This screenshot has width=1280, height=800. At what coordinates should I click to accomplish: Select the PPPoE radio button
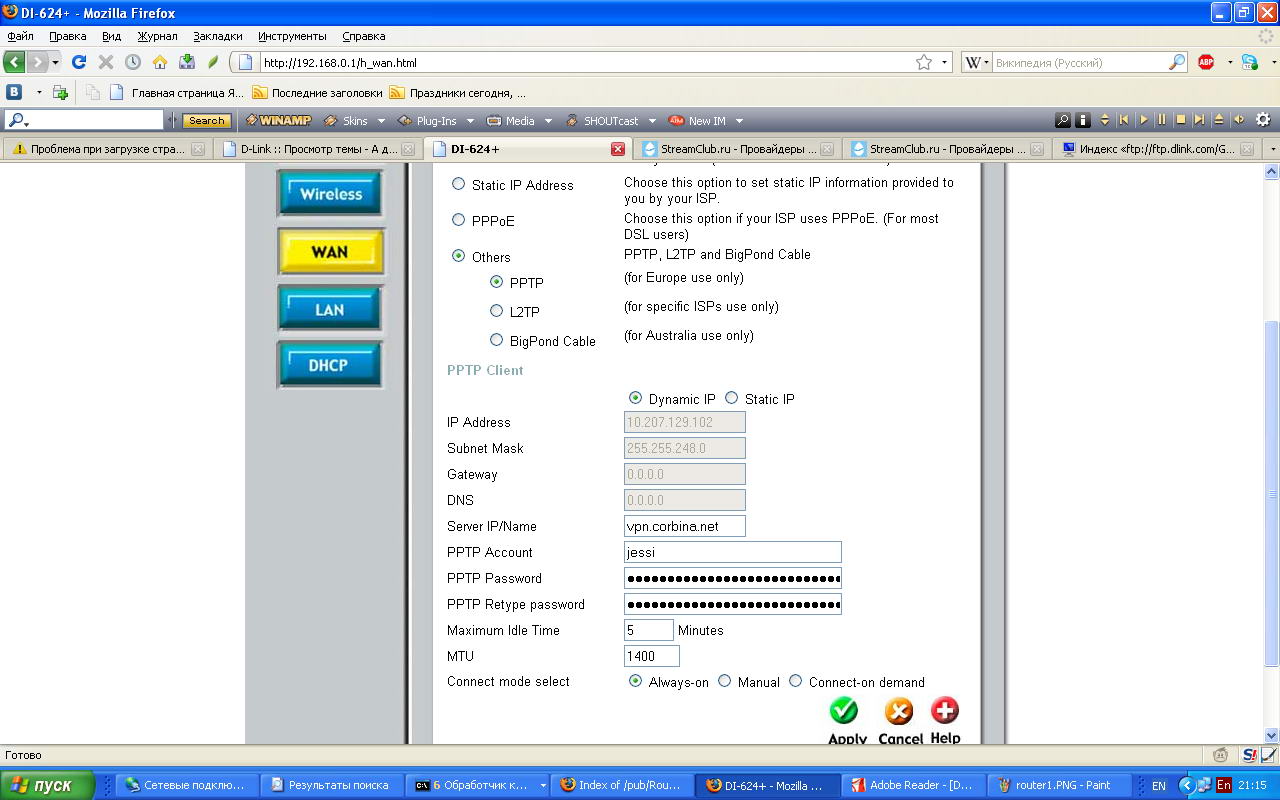[x=459, y=220]
